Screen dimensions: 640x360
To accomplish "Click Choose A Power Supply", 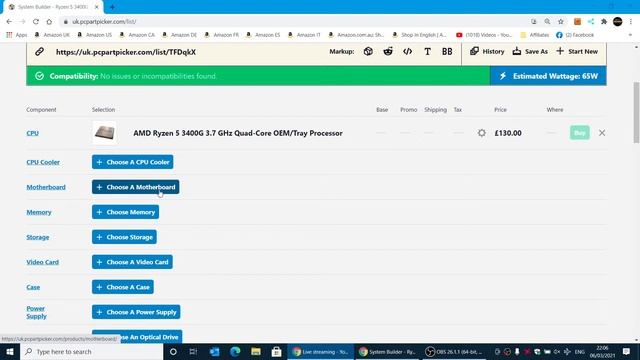I will coord(136,312).
